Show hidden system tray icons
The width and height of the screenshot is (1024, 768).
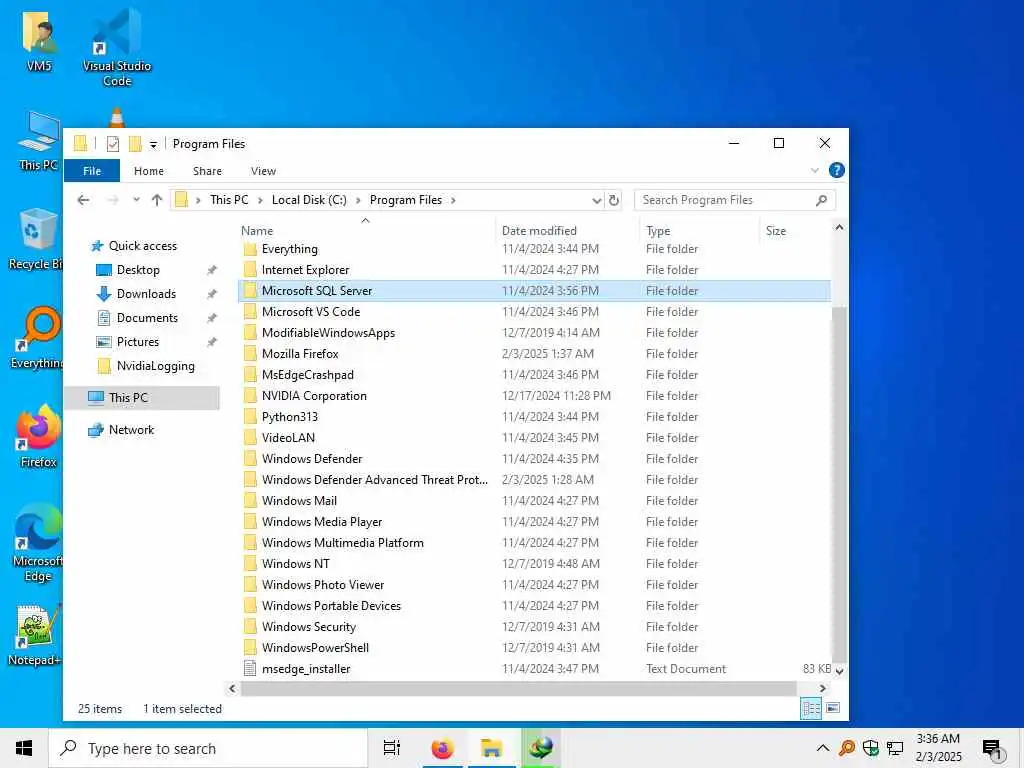coord(823,748)
